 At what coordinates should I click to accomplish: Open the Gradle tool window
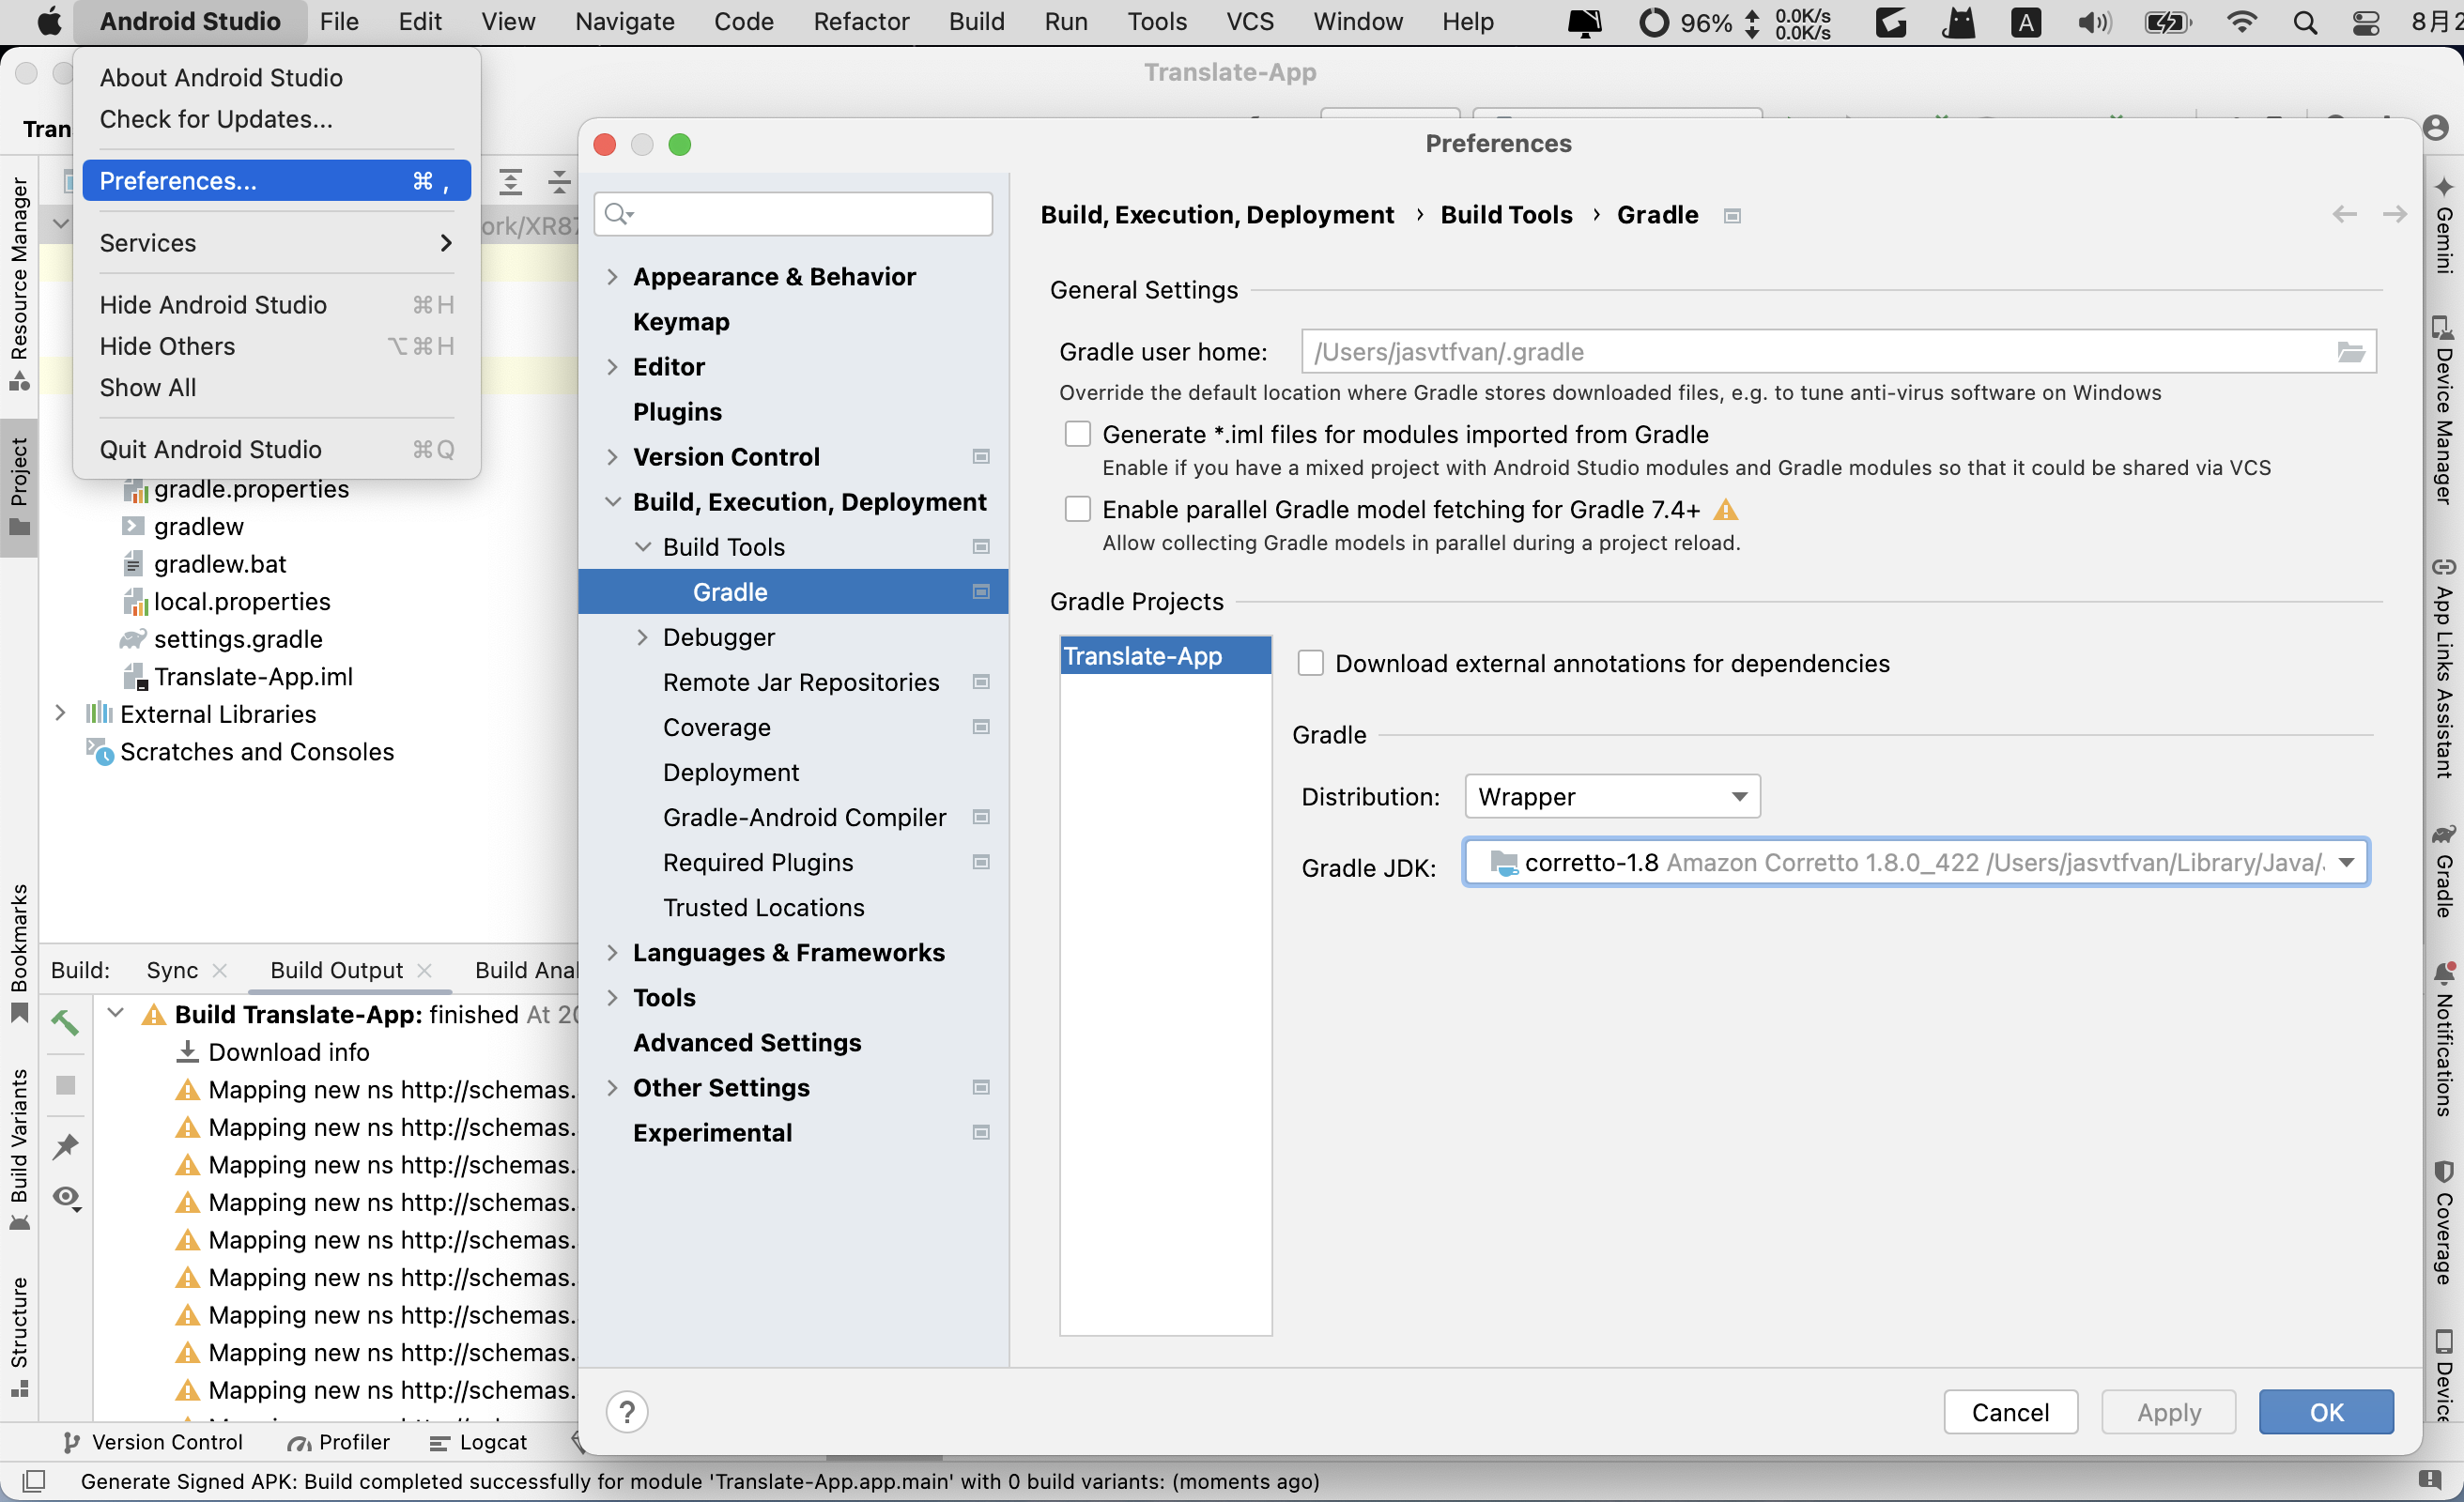(2443, 870)
